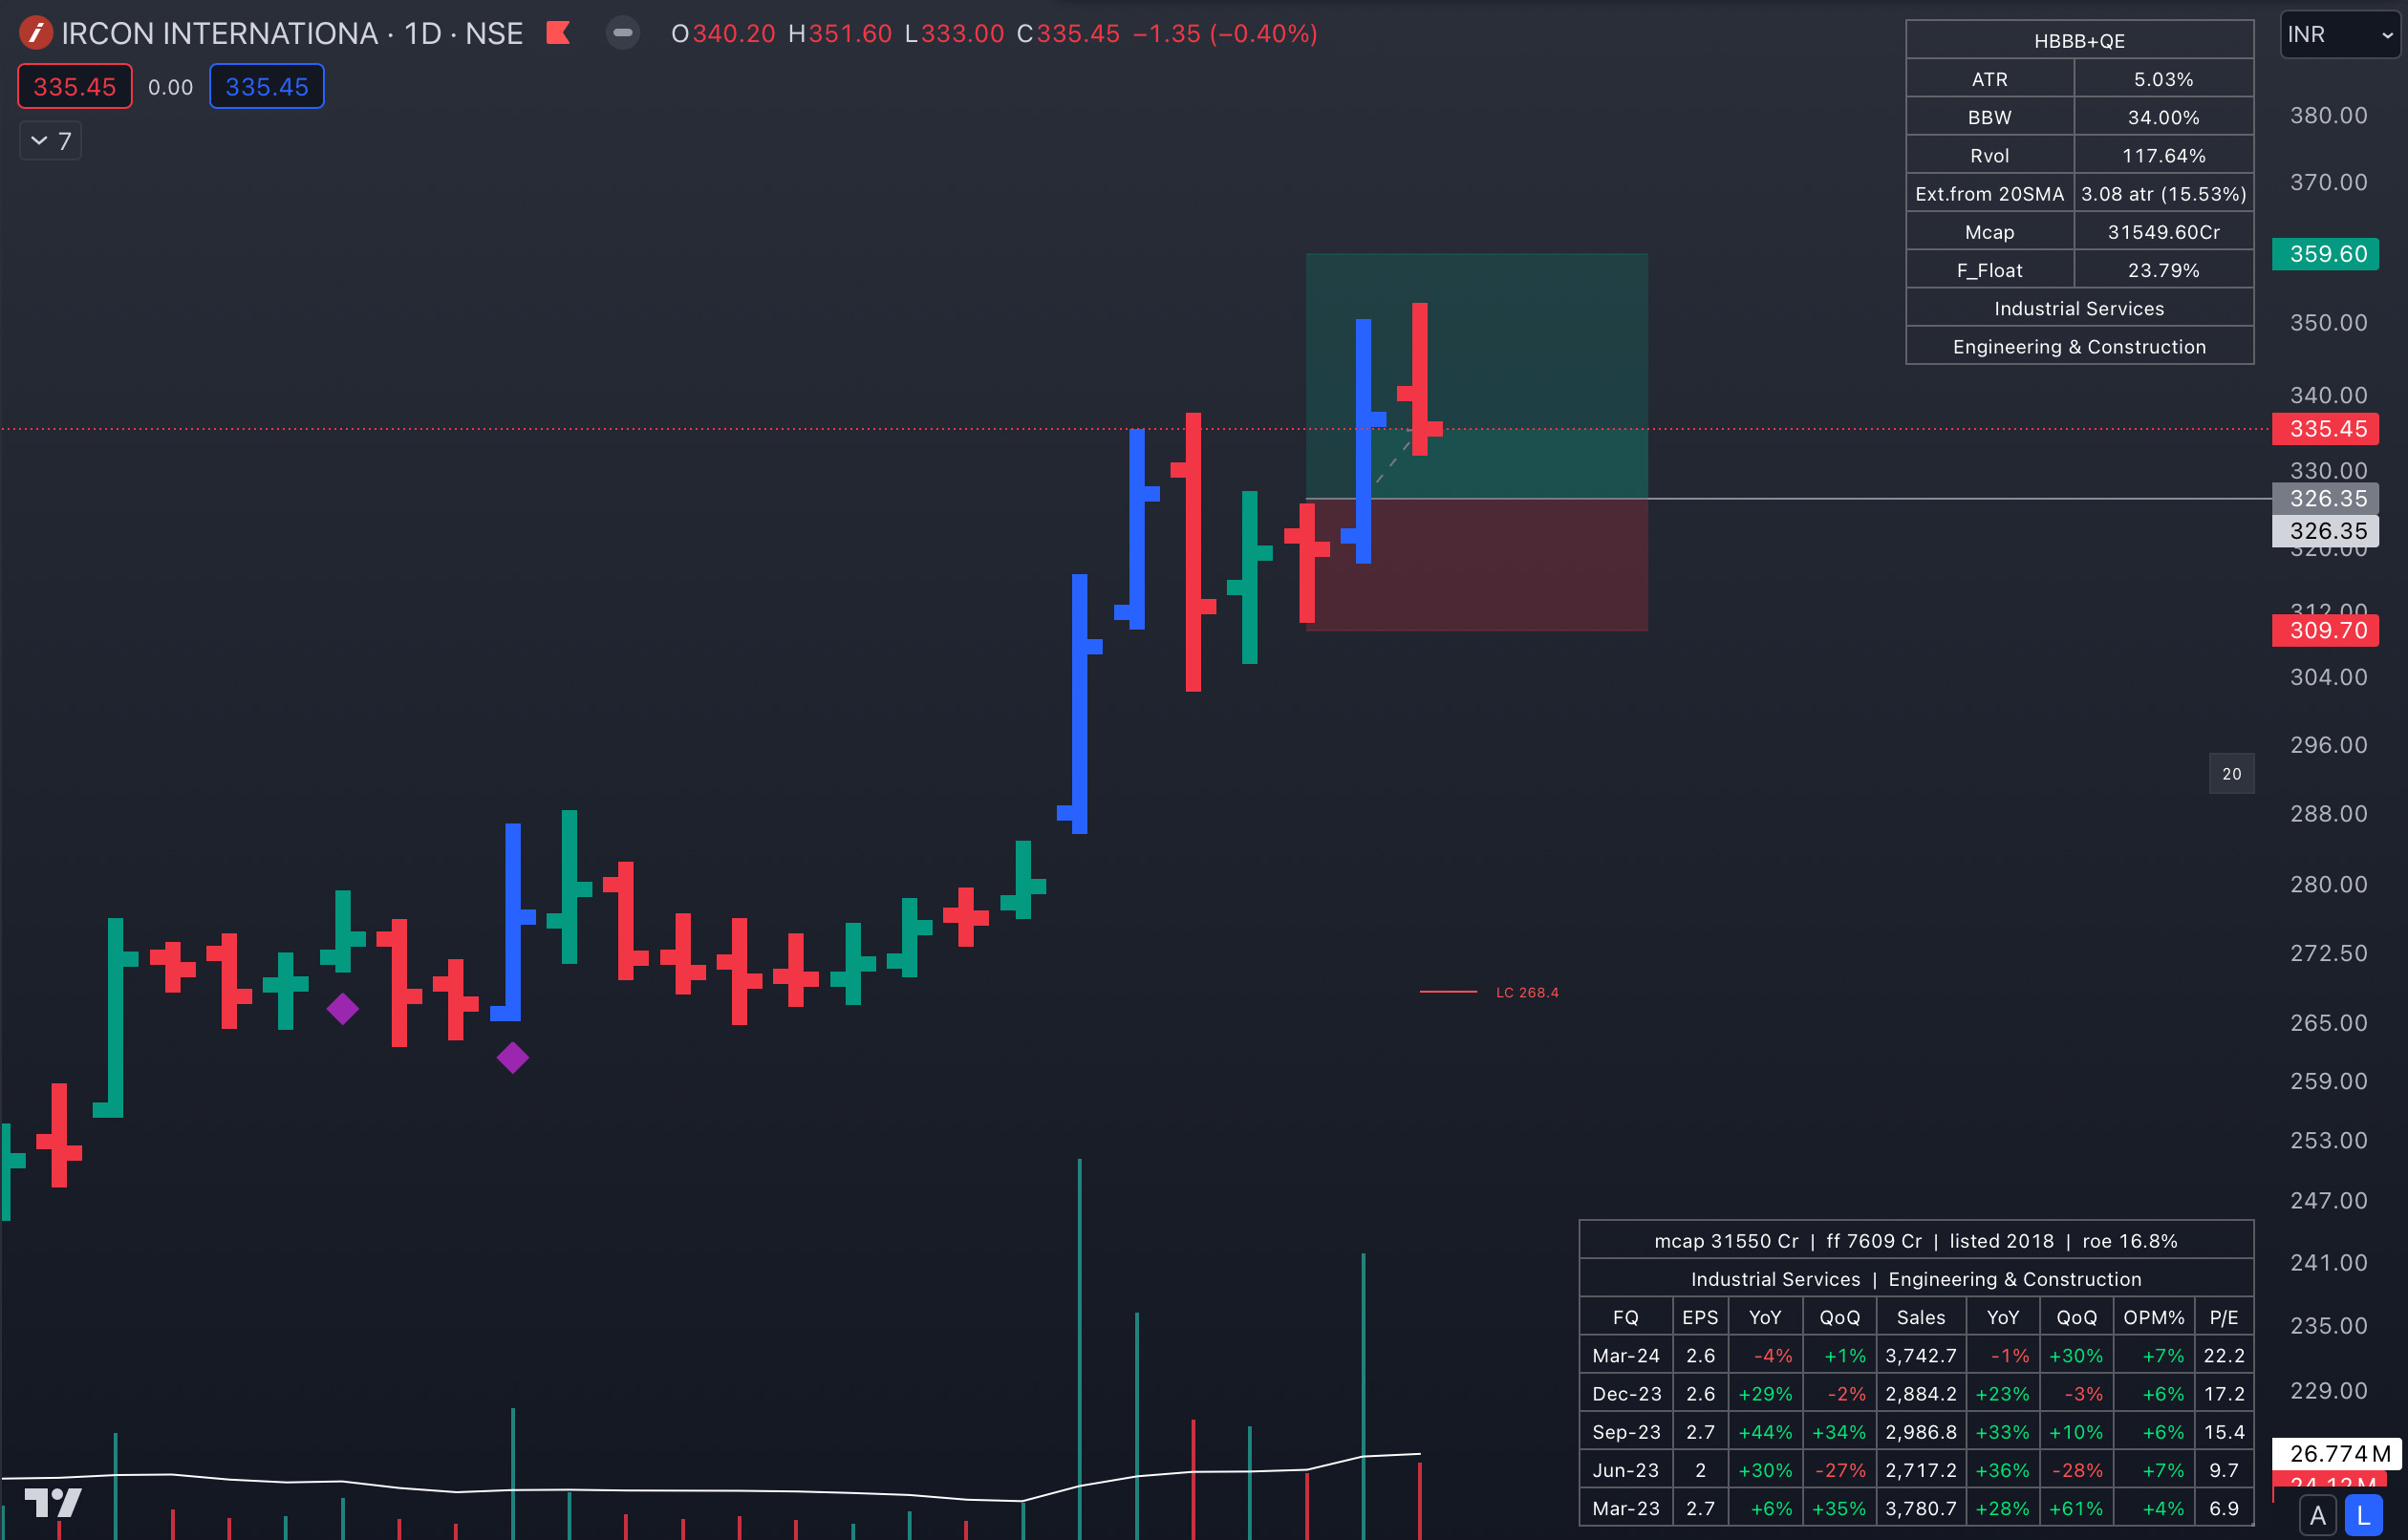Image resolution: width=2408 pixels, height=1540 pixels.
Task: Click the Engineering & Construction row in the top table
Action: coord(2079,346)
